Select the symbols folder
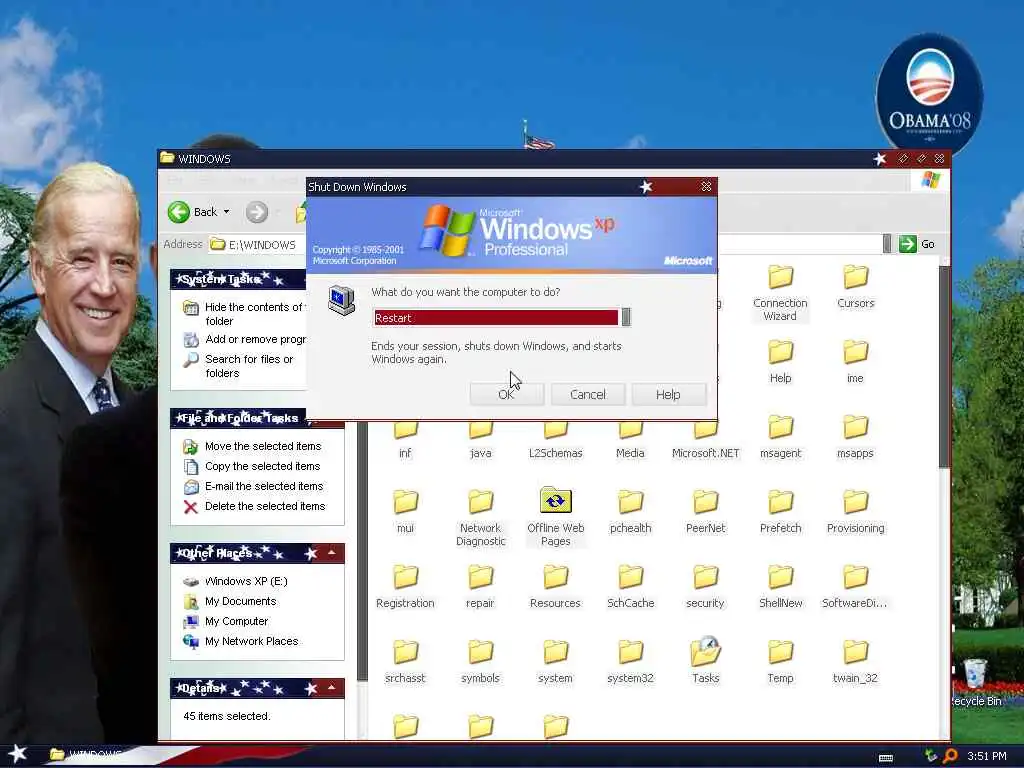Screen dimensions: 1024x768 tap(481, 662)
